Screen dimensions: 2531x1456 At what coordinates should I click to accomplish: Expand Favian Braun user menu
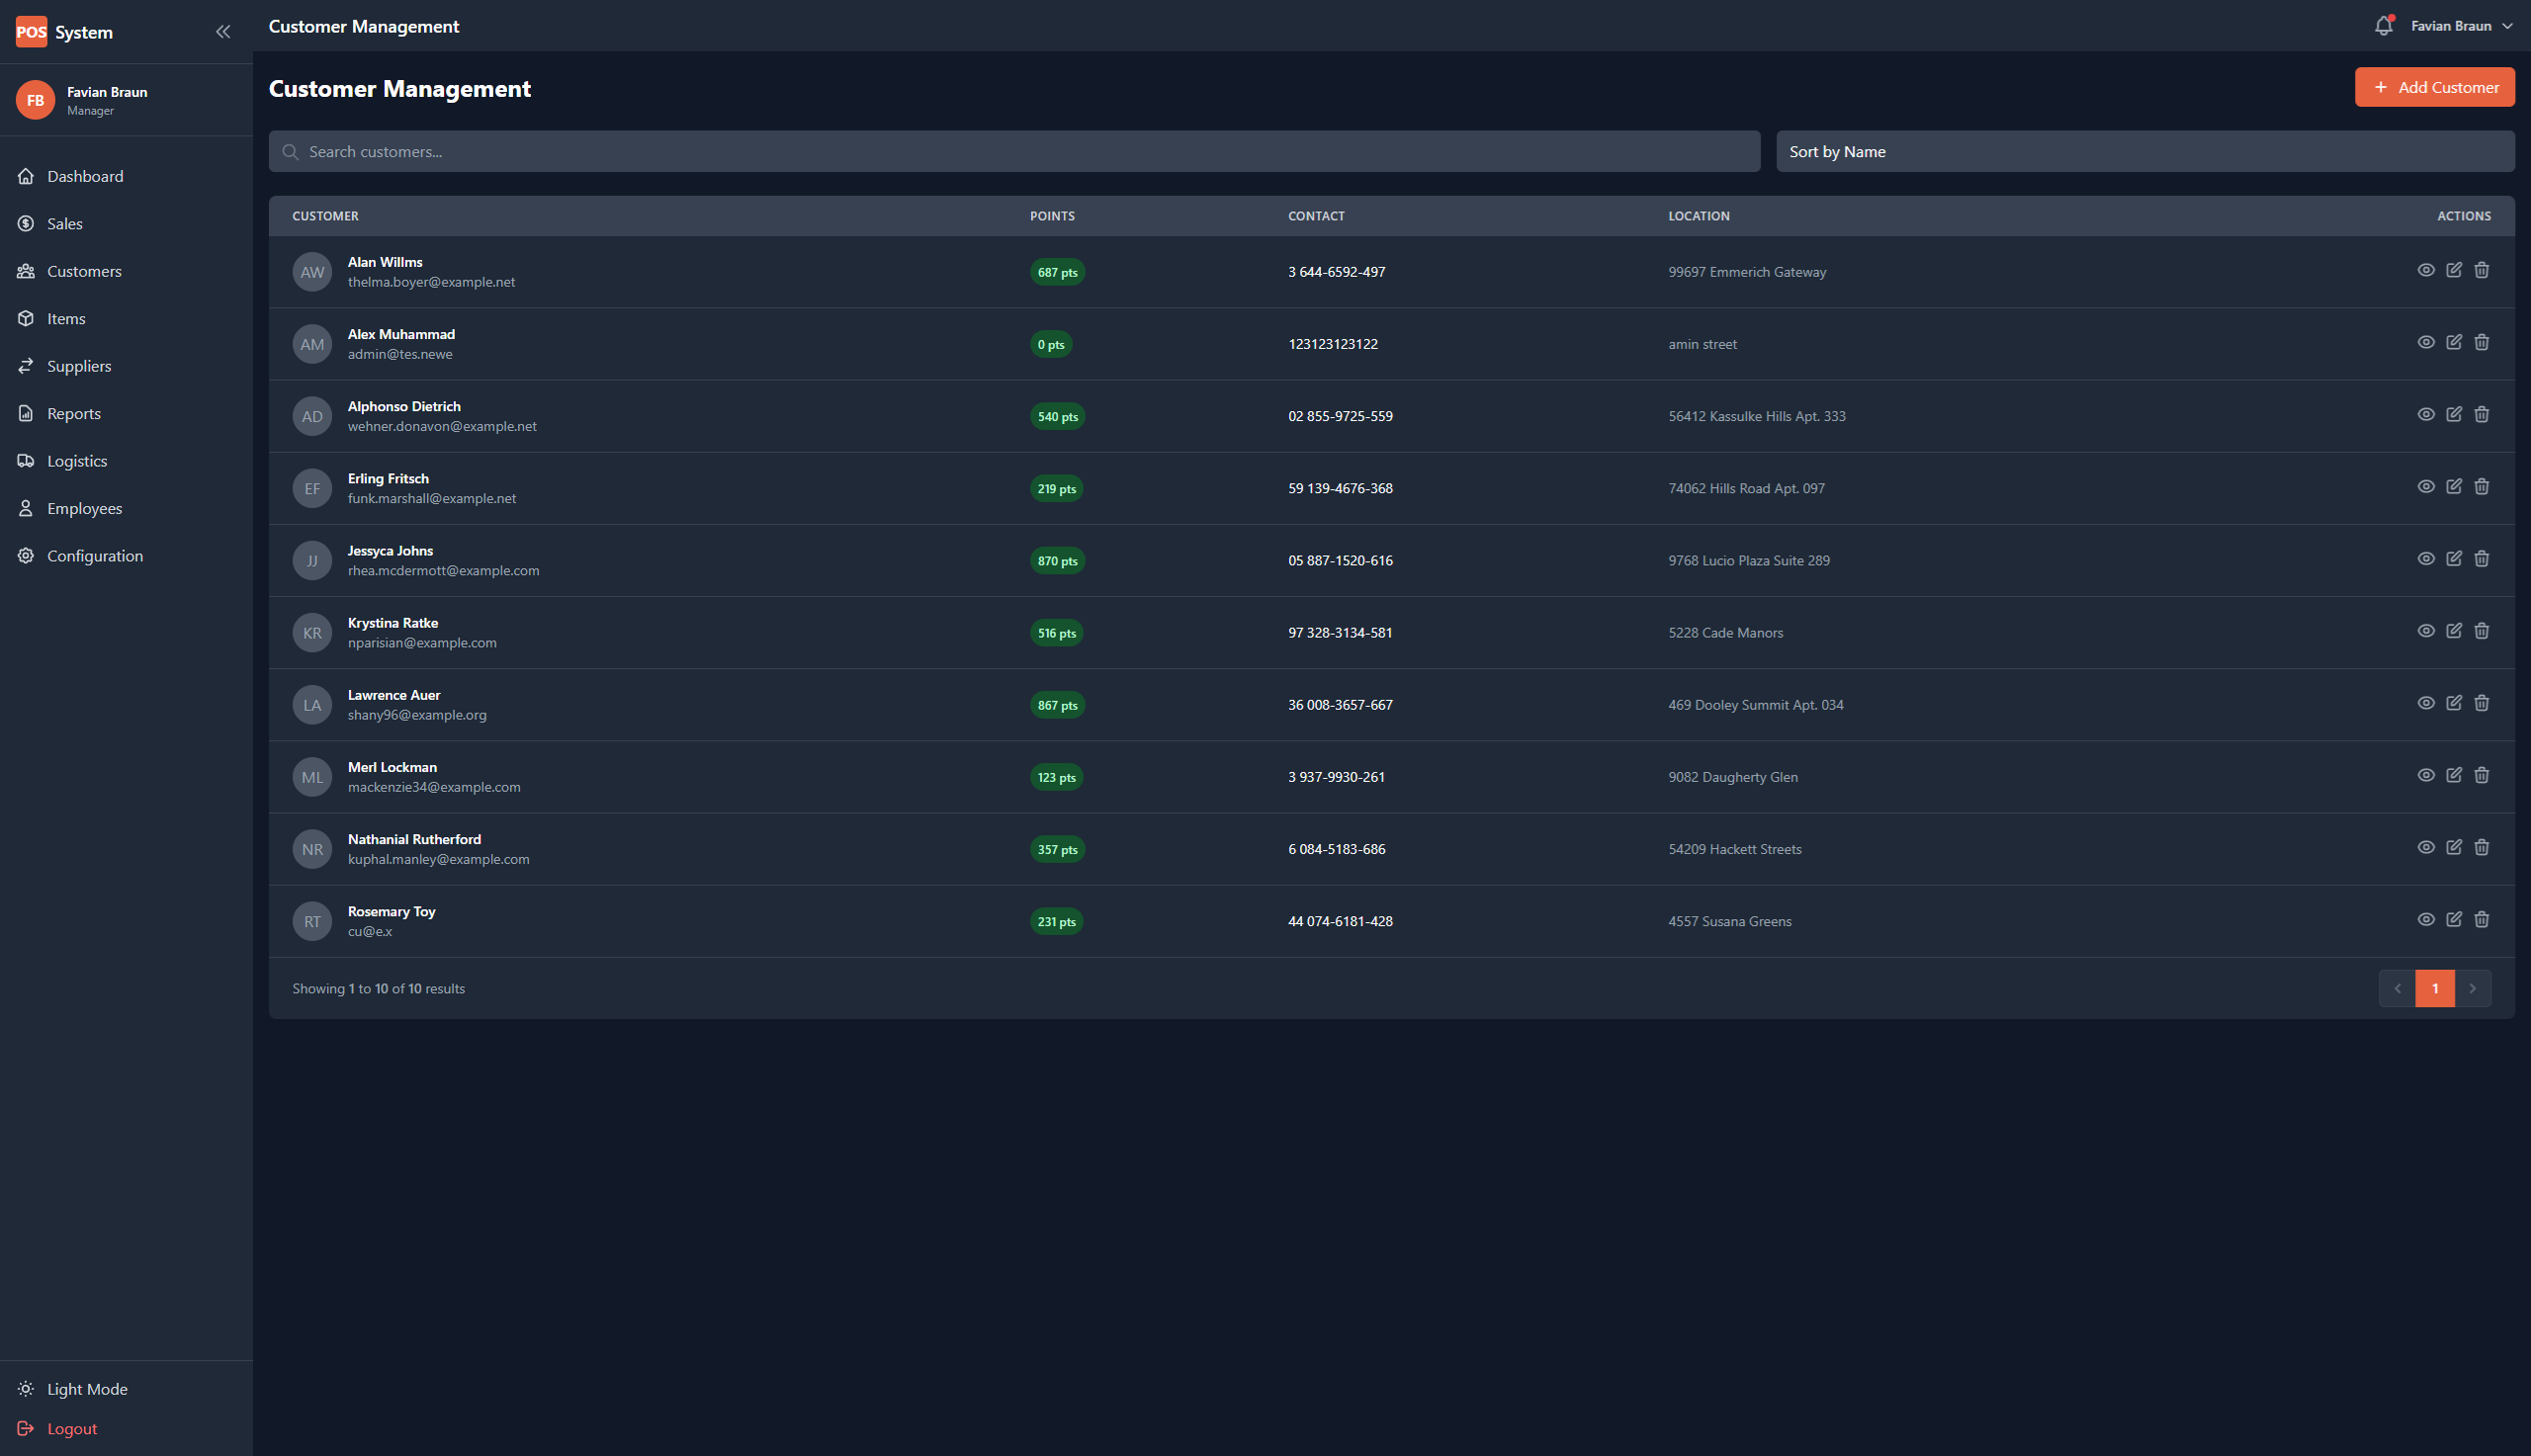coord(2461,26)
